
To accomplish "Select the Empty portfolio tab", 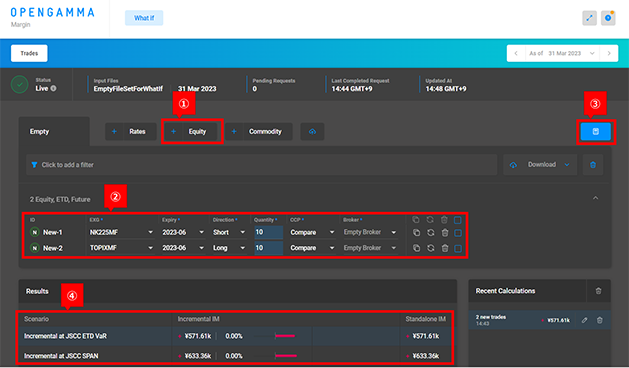I will 54,132.
